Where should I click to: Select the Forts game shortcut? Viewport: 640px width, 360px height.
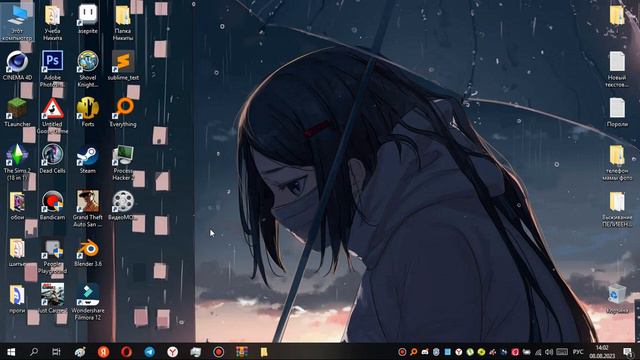(x=87, y=112)
